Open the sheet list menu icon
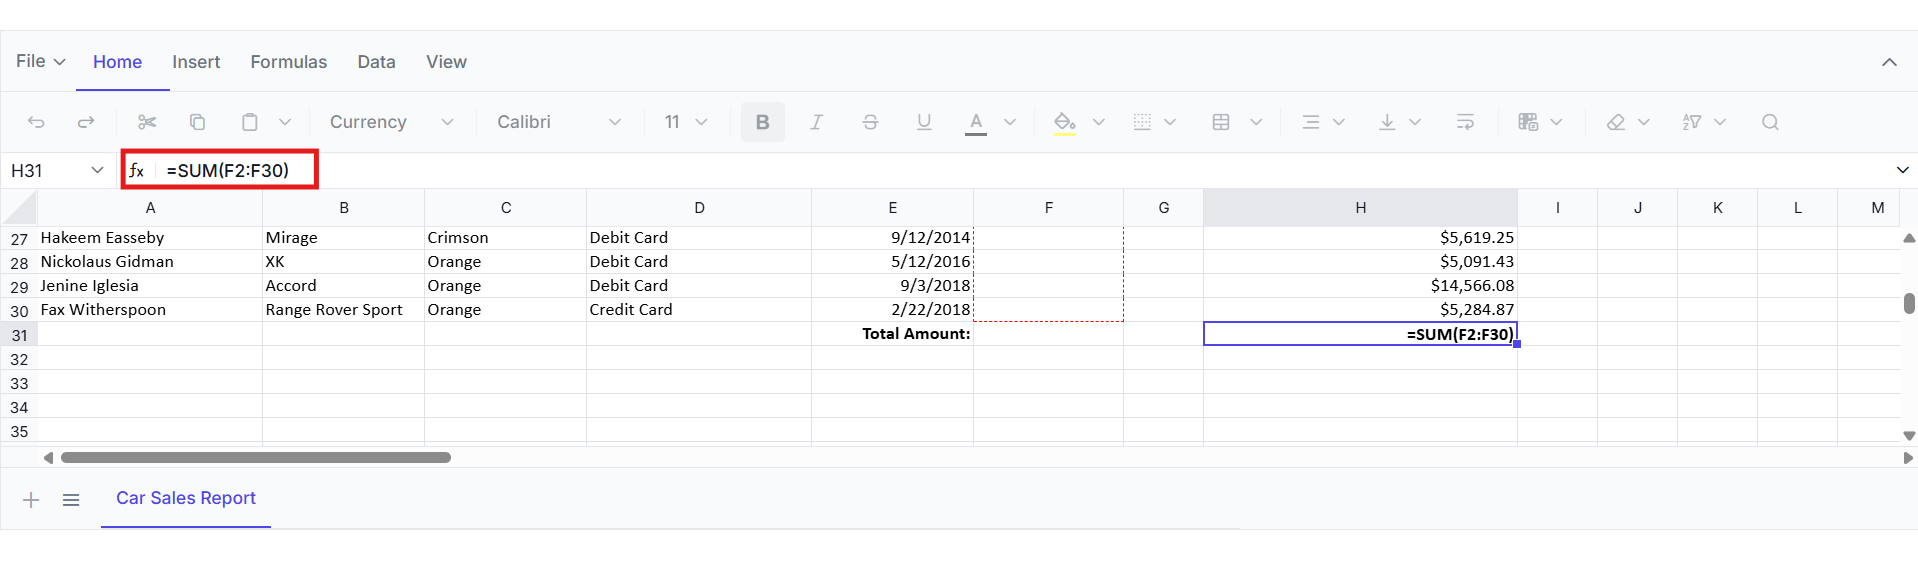The height and width of the screenshot is (563, 1918). [x=71, y=500]
